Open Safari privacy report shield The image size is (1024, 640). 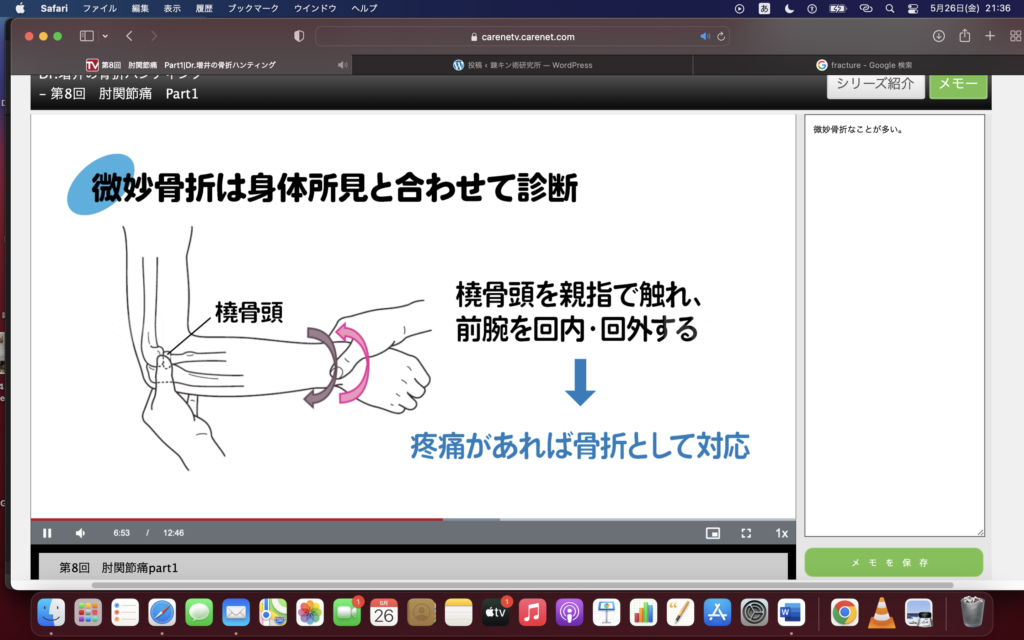[299, 36]
